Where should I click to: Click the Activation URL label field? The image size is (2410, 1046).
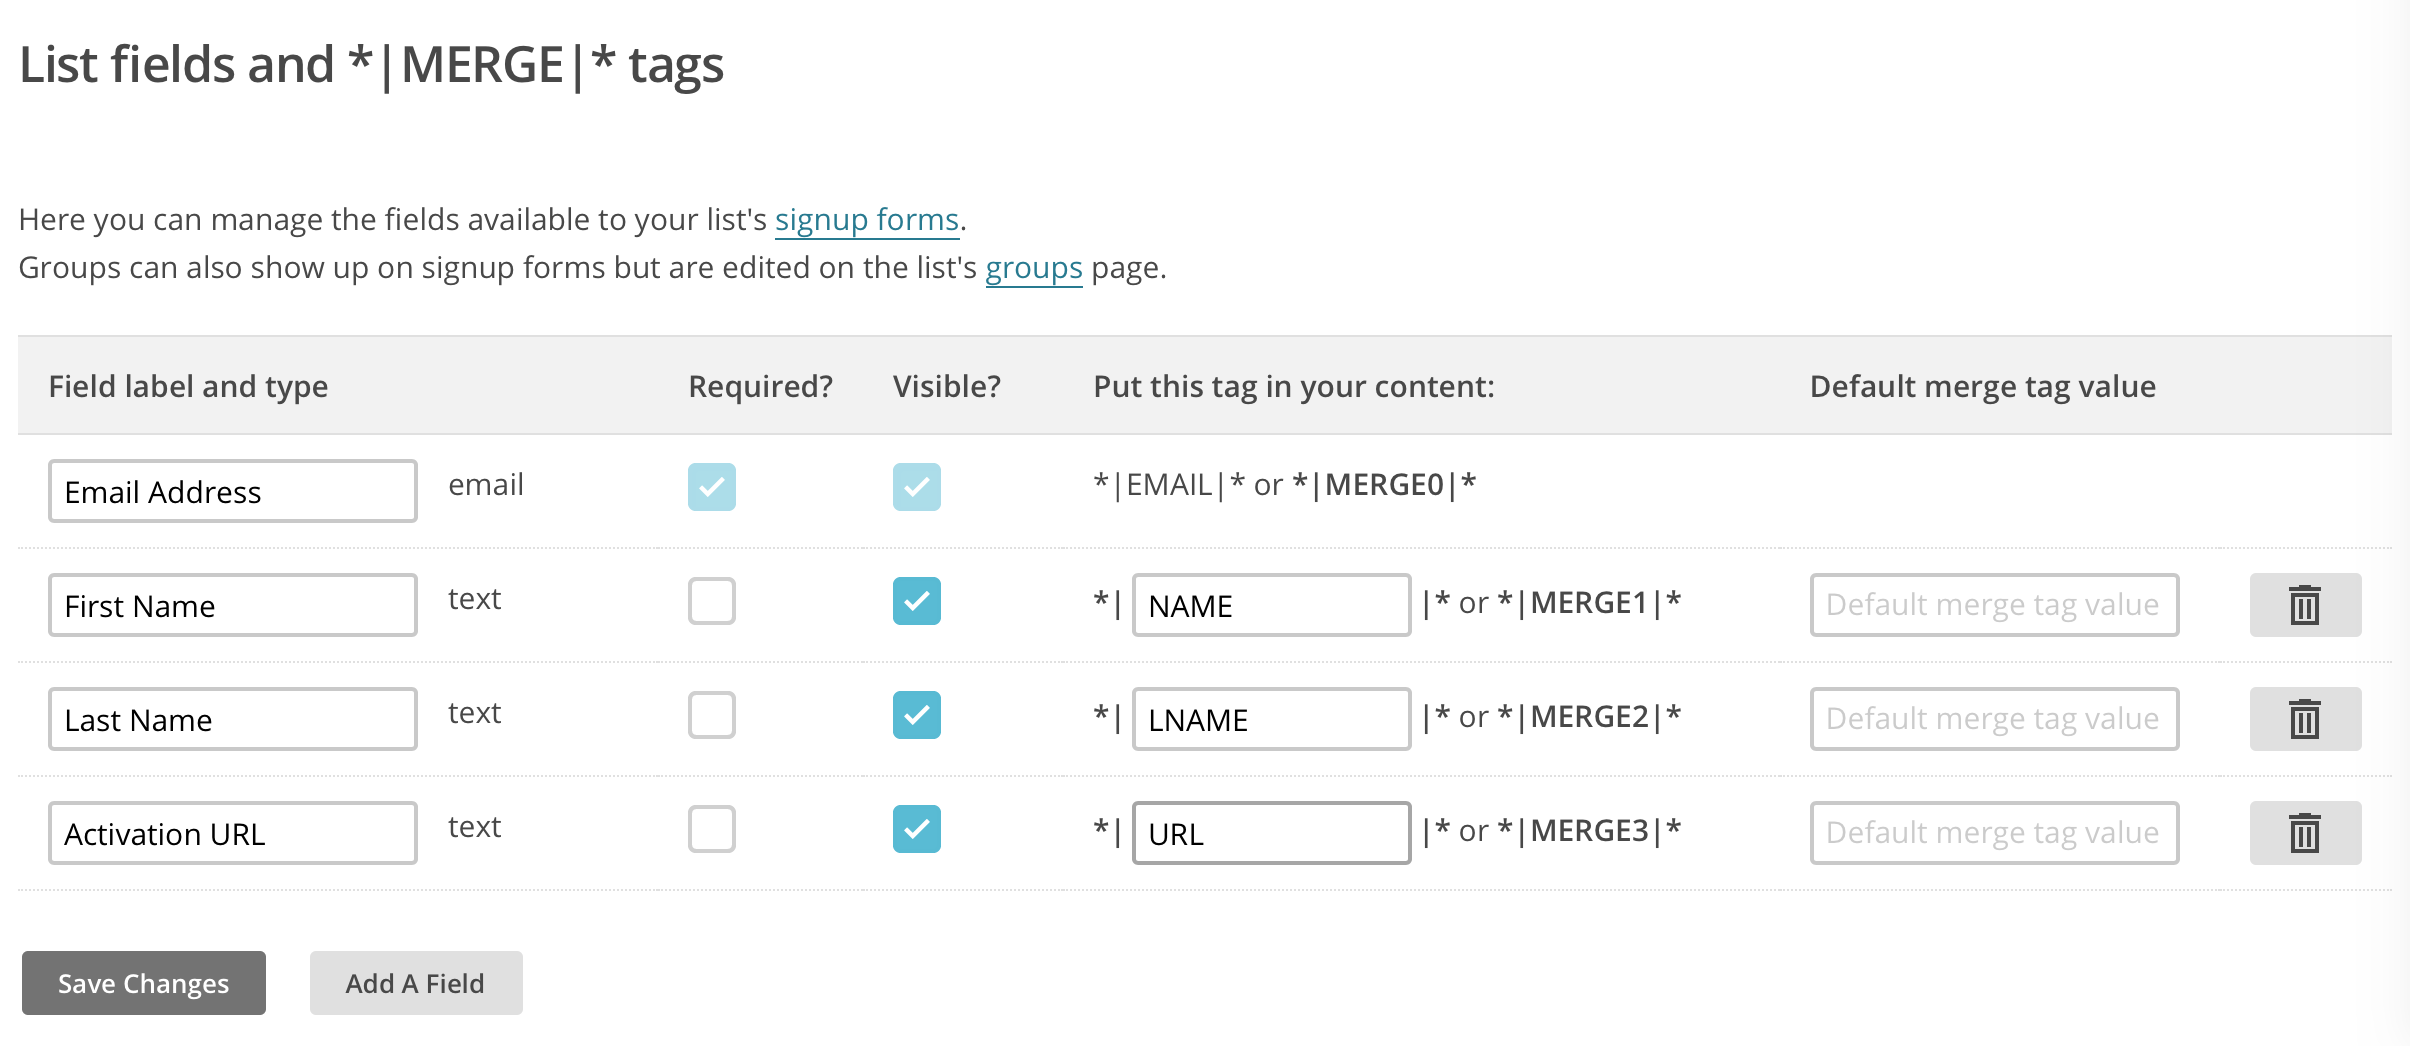point(233,833)
